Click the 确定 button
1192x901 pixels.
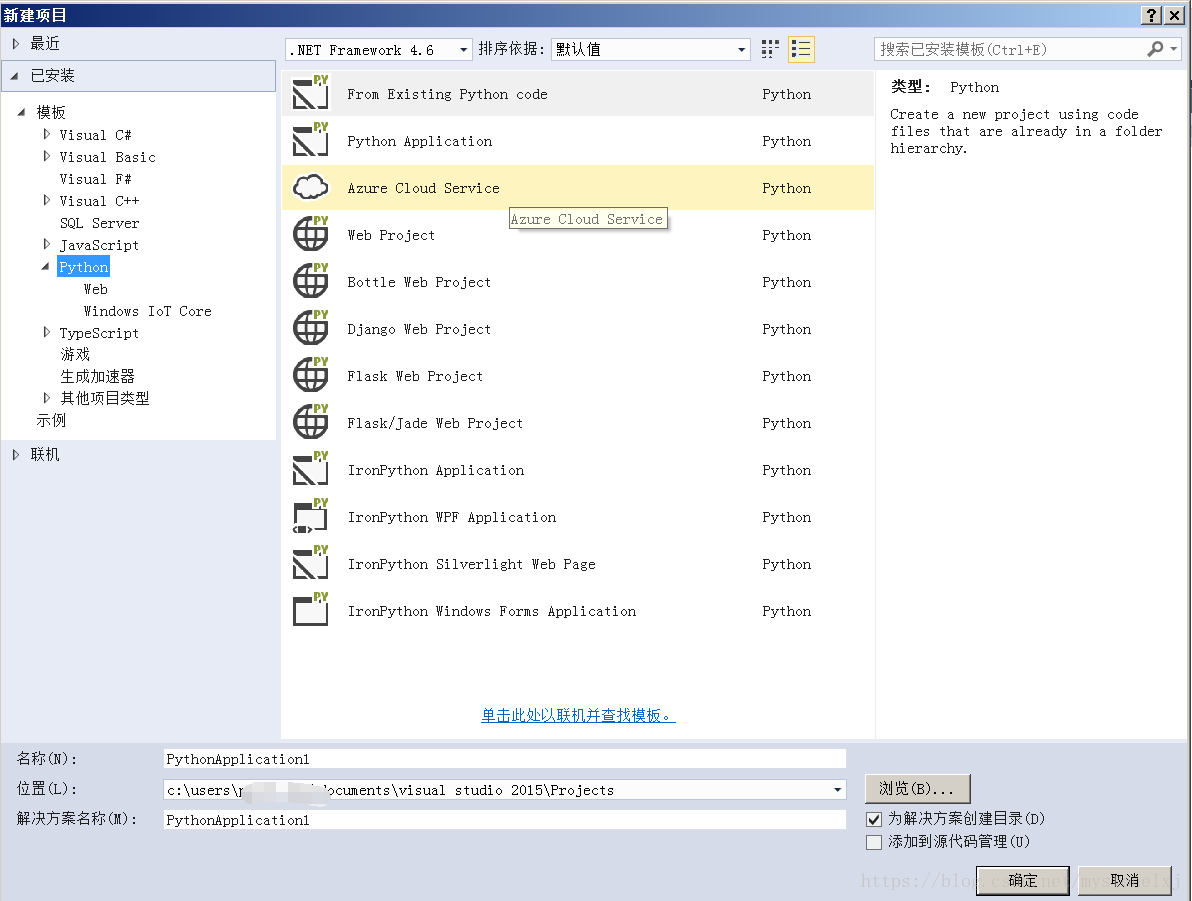coord(1022,880)
